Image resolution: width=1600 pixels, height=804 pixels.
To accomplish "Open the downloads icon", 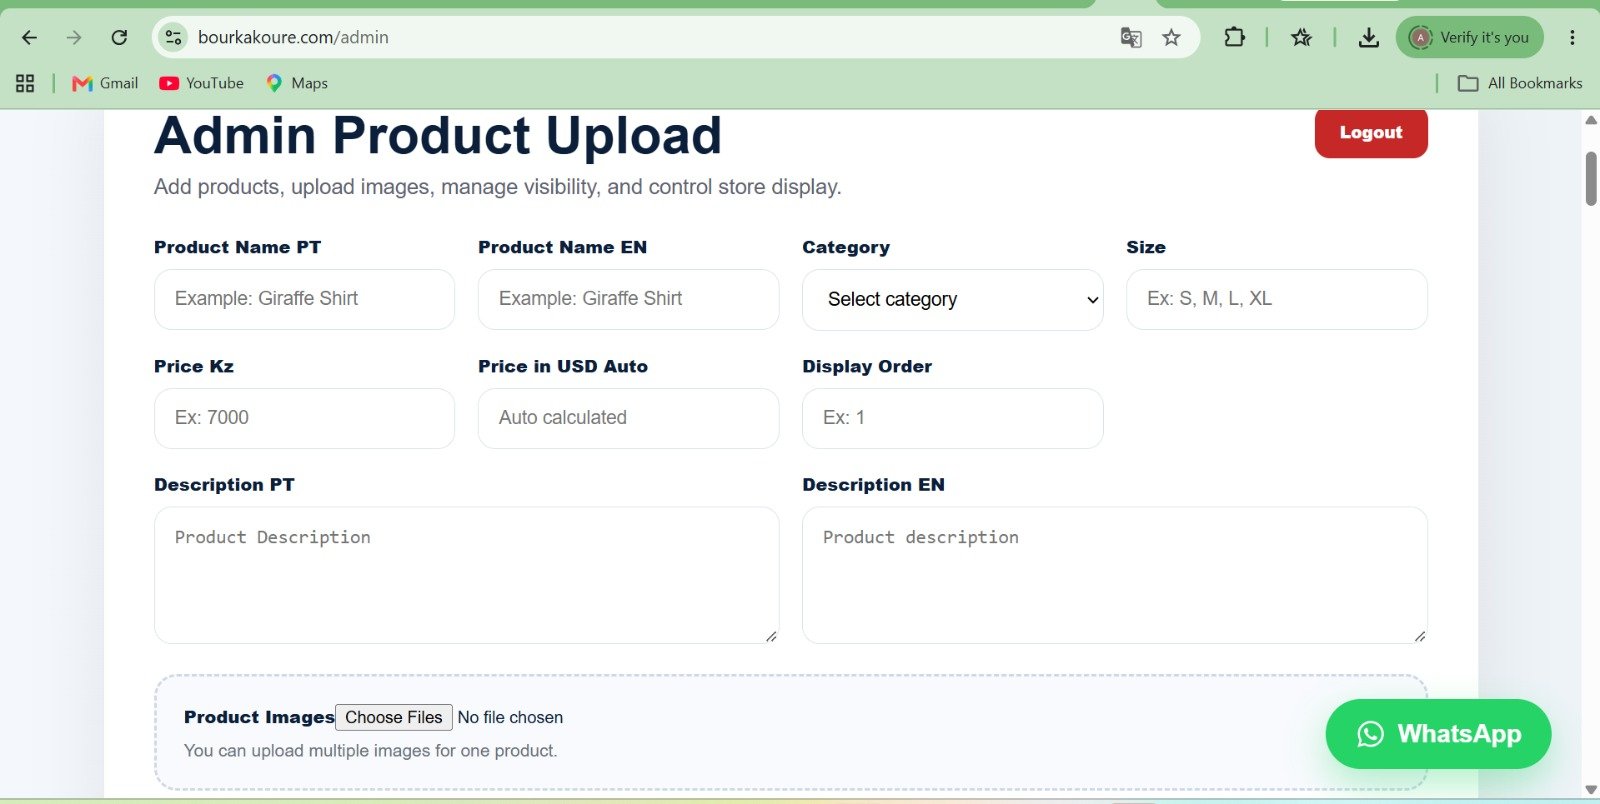I will pos(1368,38).
